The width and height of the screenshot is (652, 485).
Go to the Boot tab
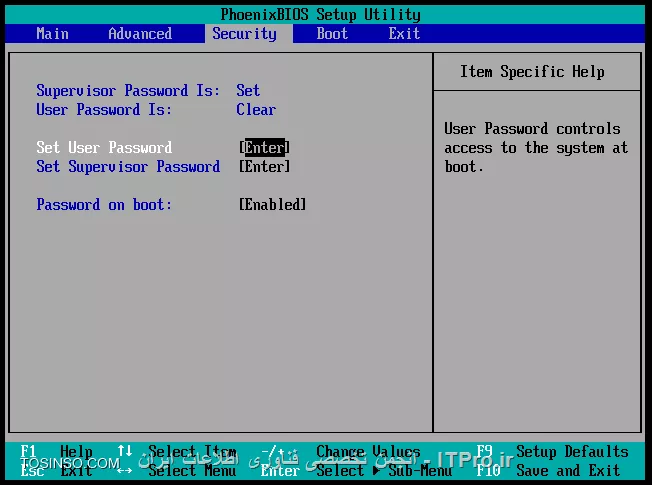332,34
